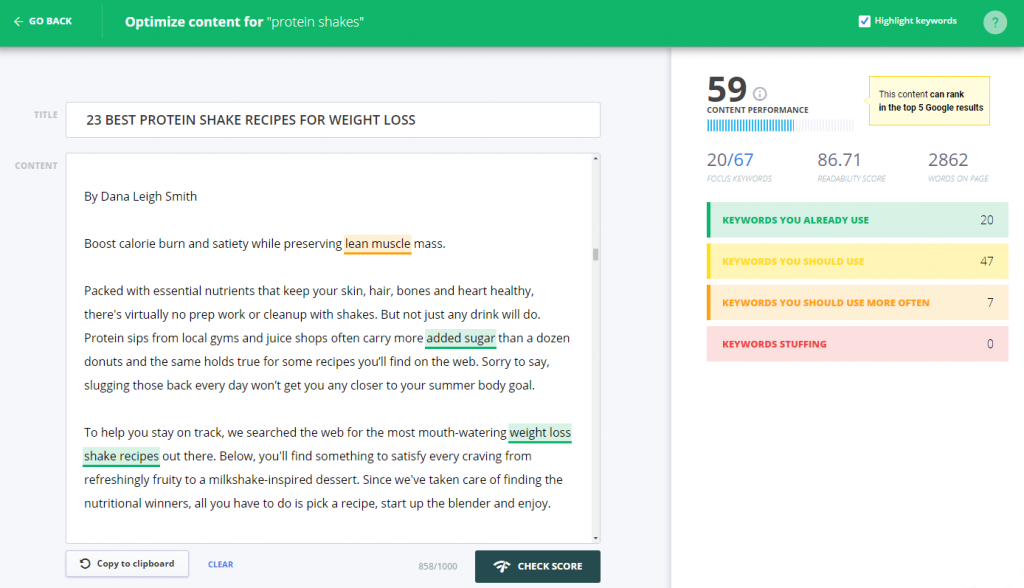This screenshot has height=588, width=1024.
Task: Click the GO BACK arrow link
Action: pos(42,21)
